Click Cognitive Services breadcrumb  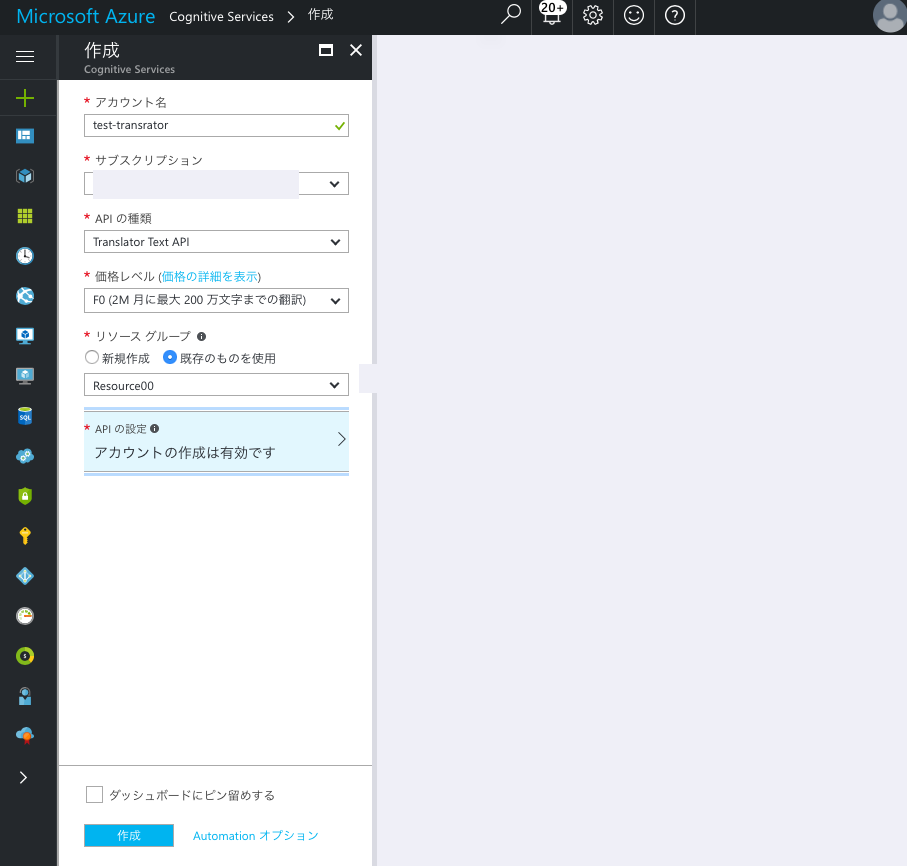[222, 17]
